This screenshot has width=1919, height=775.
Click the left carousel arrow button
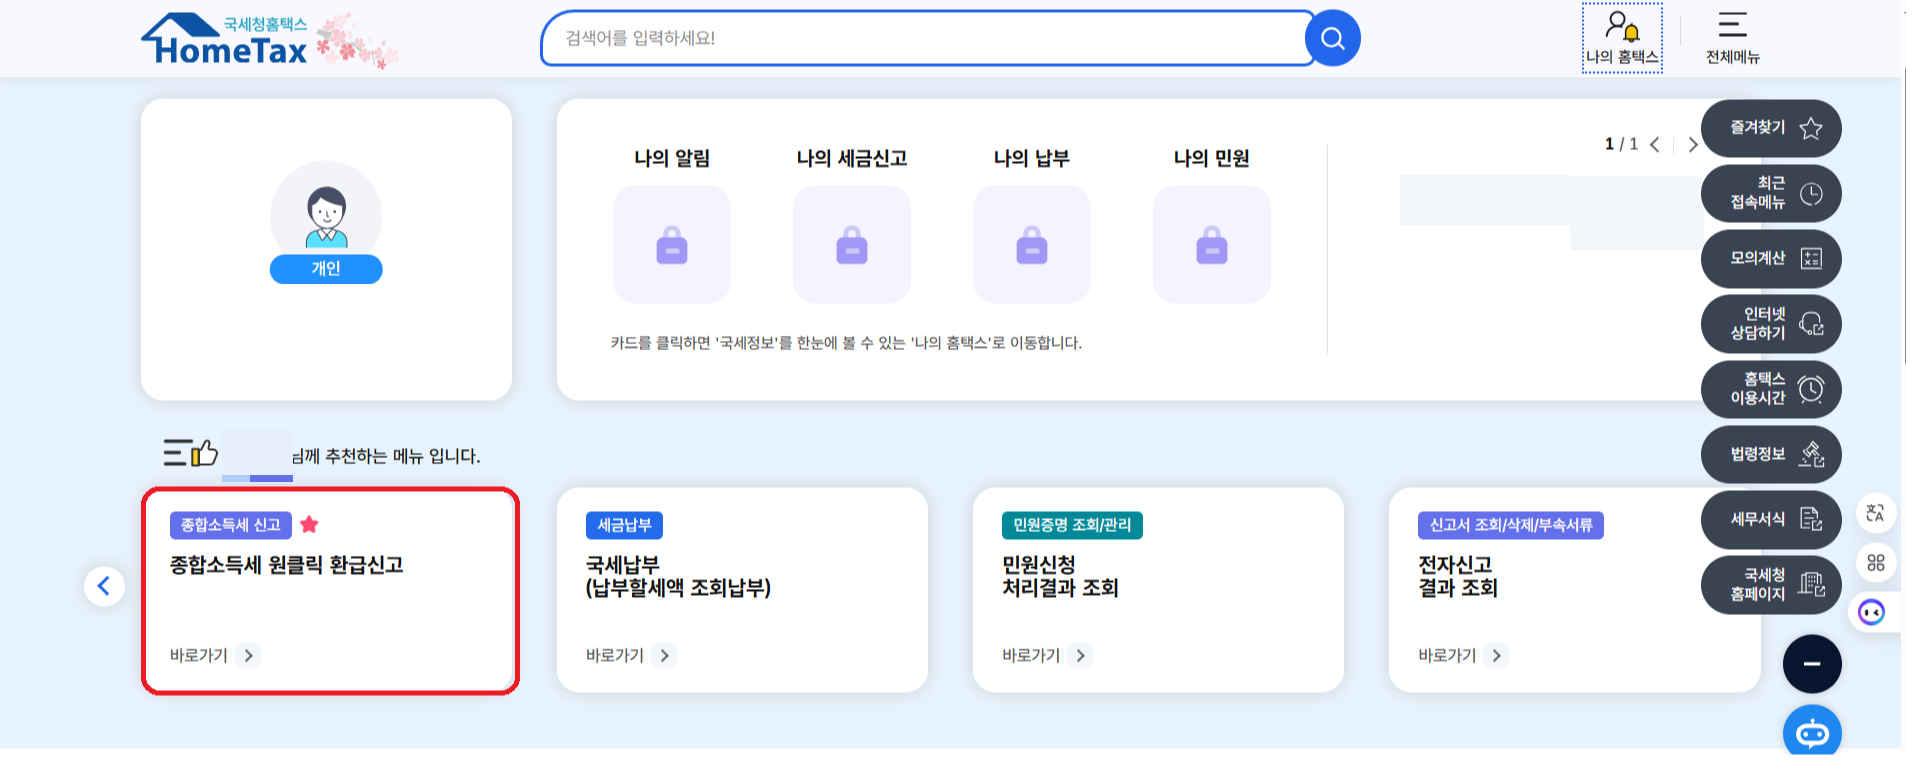104,586
